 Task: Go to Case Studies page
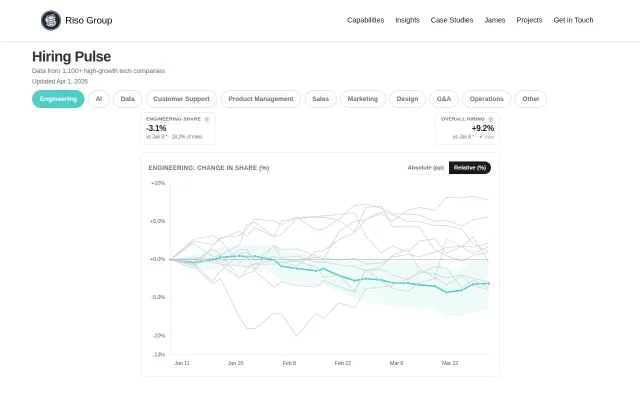tap(452, 20)
